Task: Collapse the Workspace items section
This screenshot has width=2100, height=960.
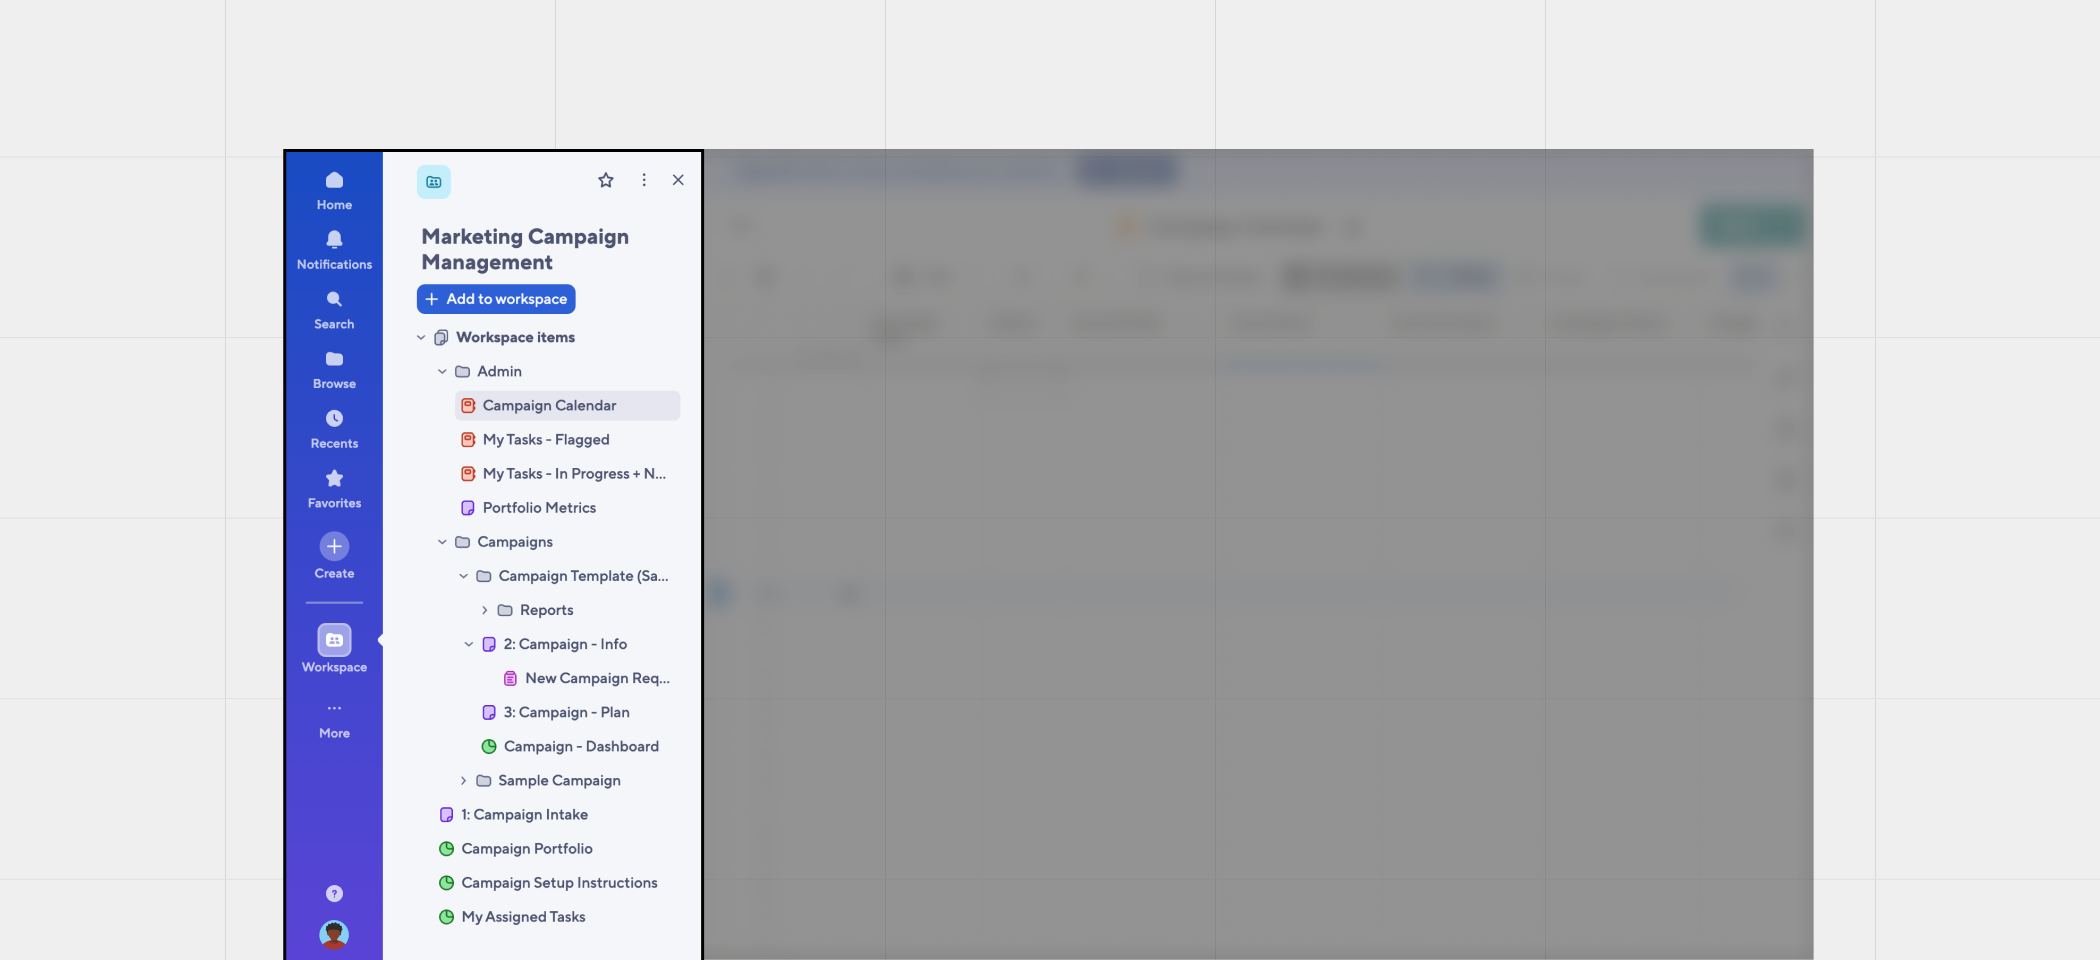Action: 421,338
